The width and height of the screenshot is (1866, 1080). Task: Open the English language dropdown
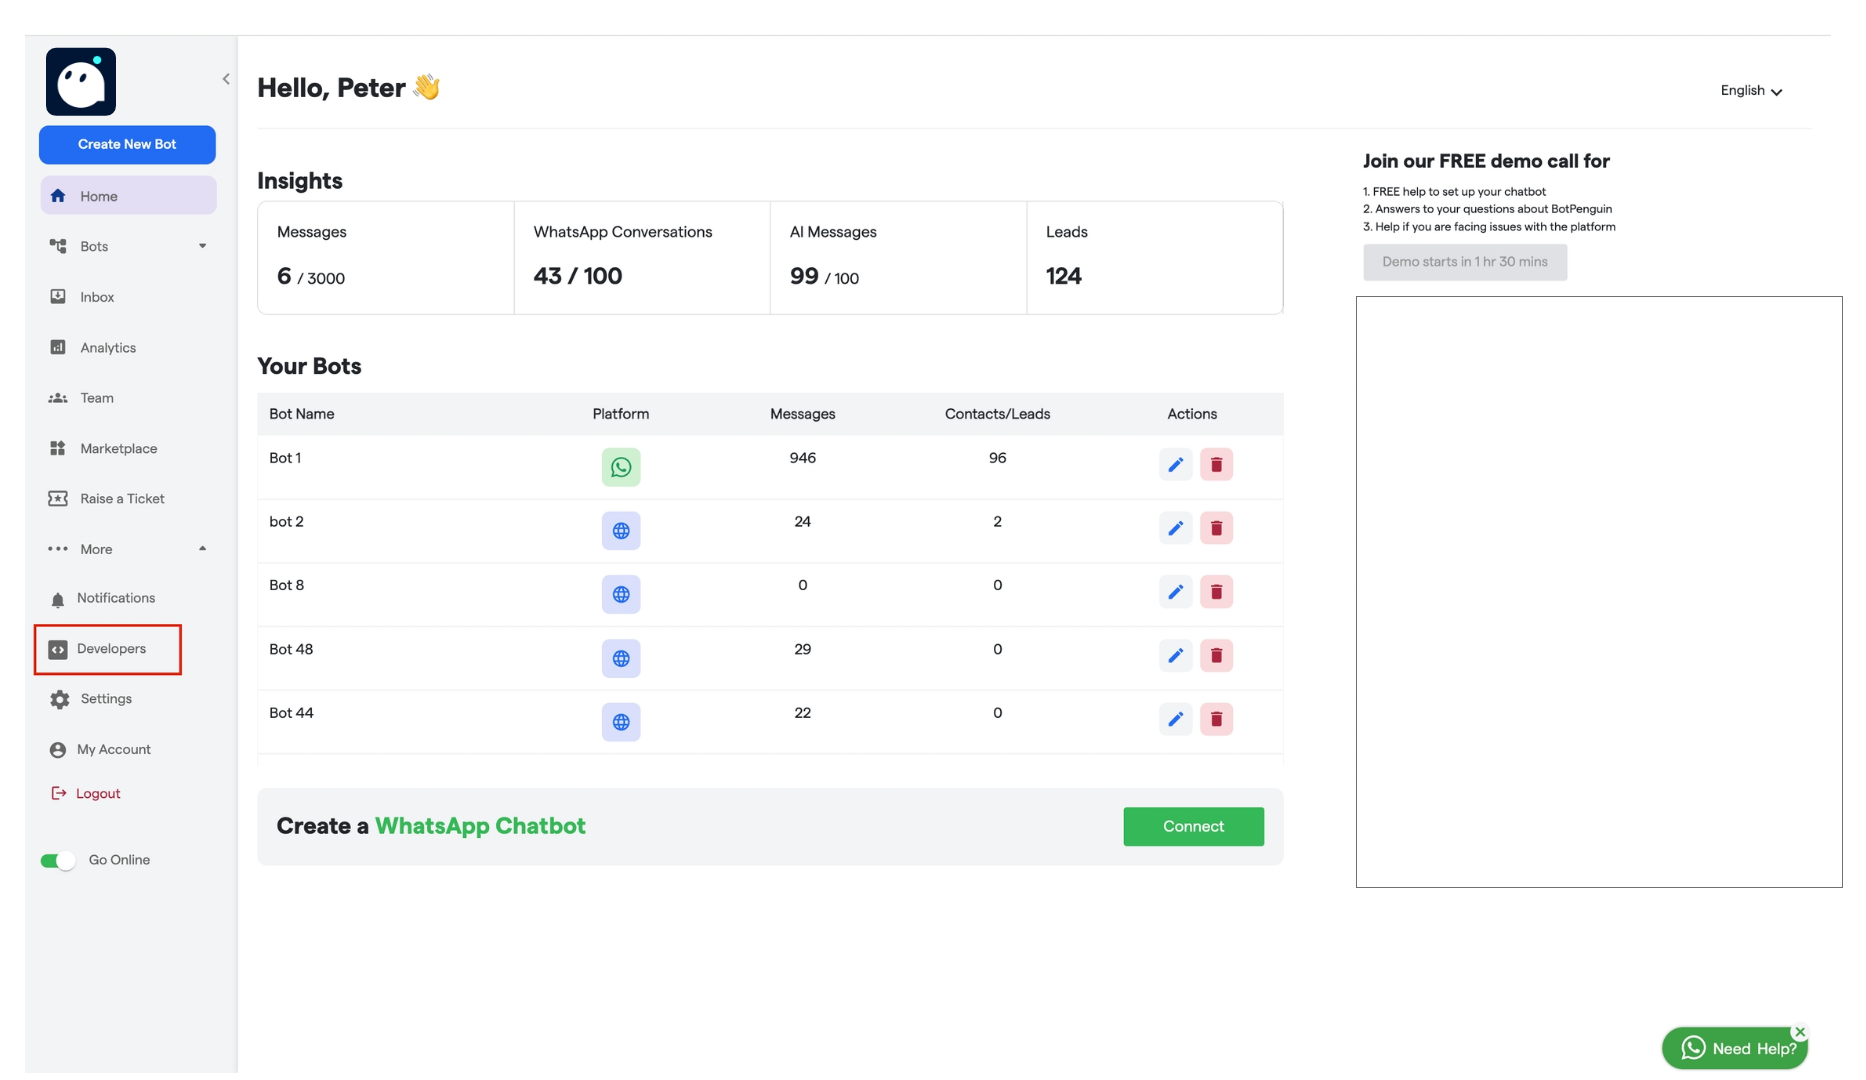point(1751,90)
